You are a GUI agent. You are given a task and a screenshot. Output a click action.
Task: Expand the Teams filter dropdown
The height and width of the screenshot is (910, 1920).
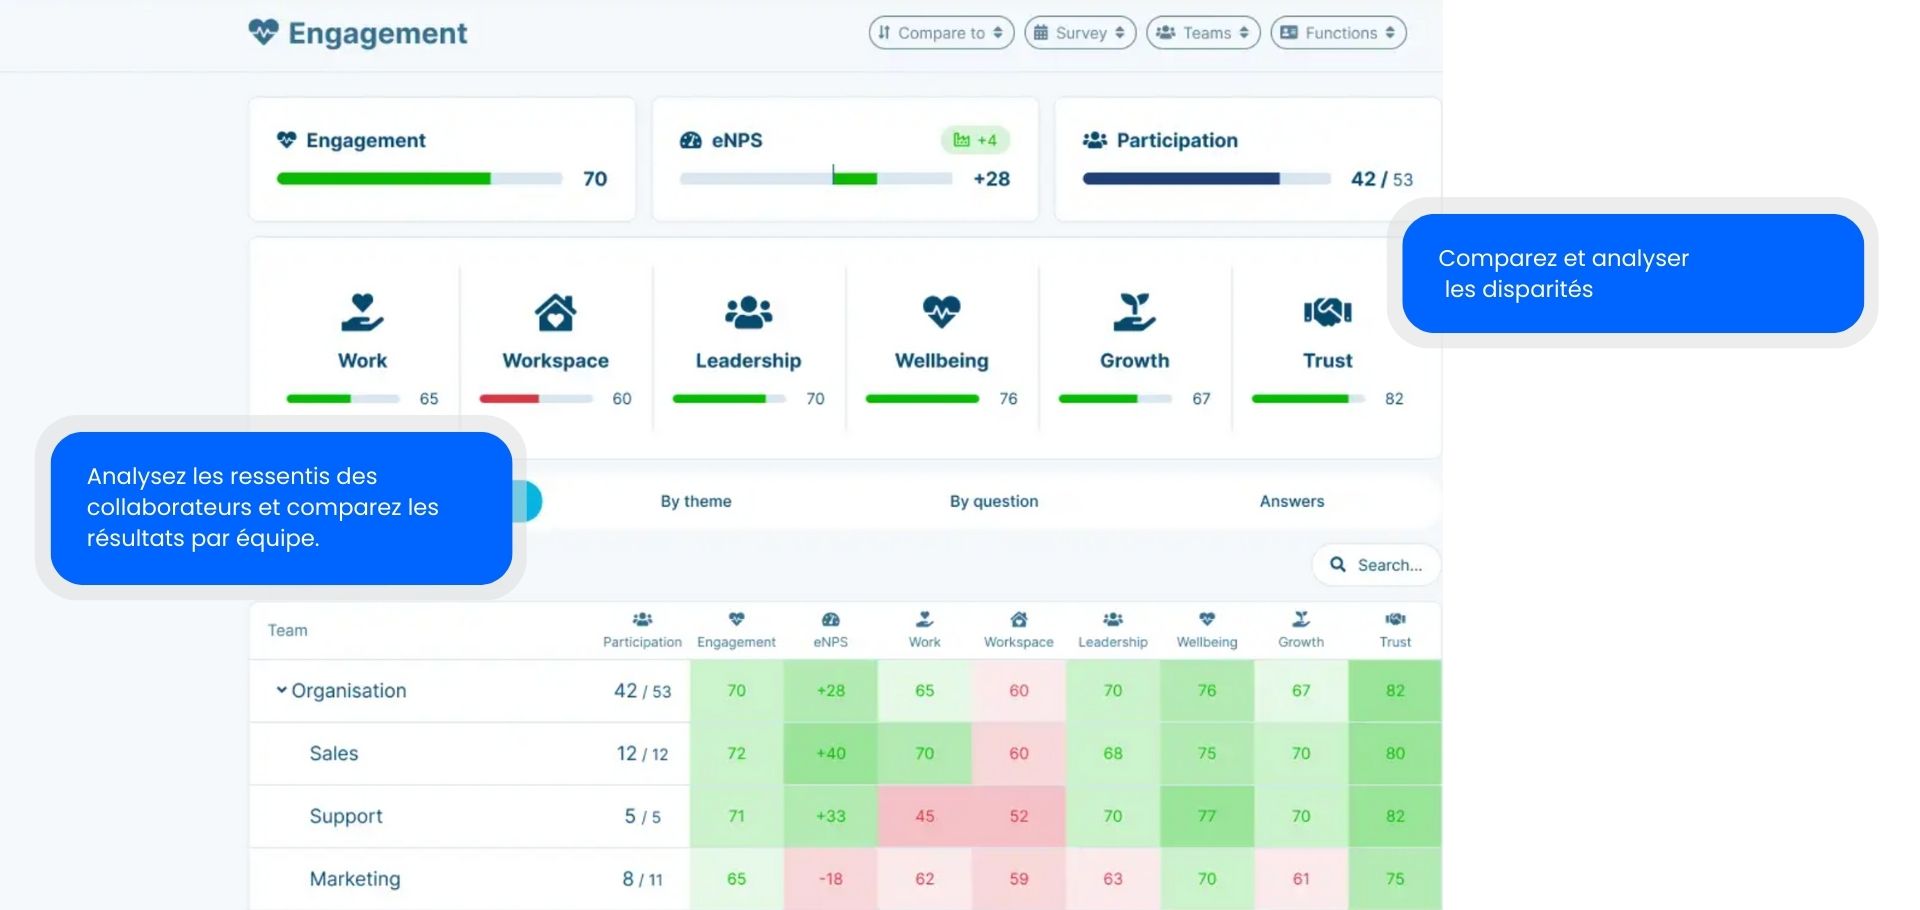(1203, 33)
